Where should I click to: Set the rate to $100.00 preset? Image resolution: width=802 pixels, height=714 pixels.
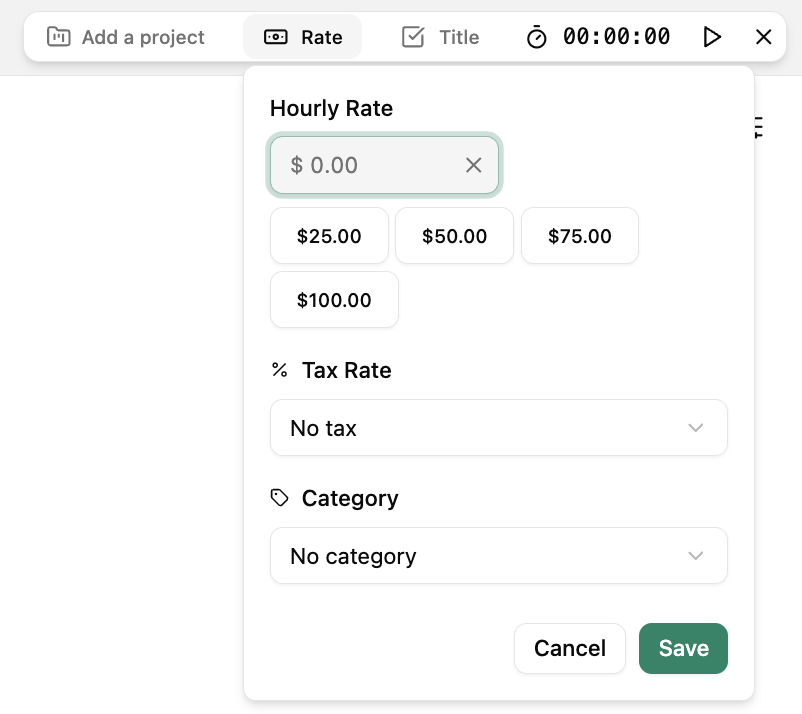[x=334, y=300]
